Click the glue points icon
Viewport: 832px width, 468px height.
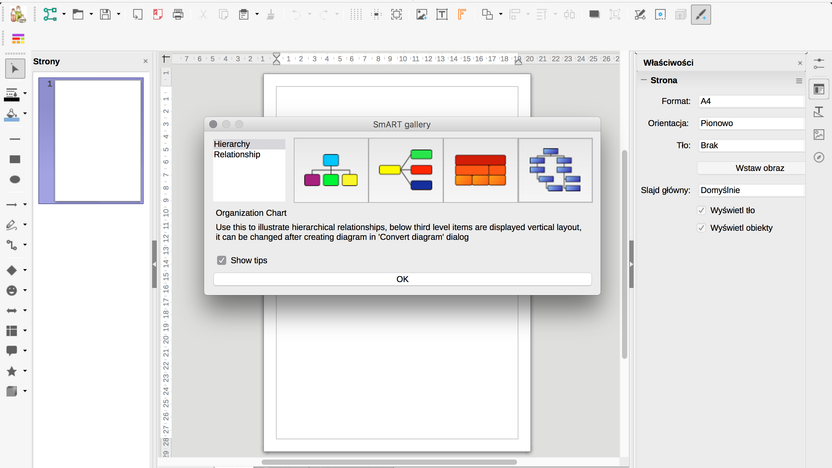660,14
